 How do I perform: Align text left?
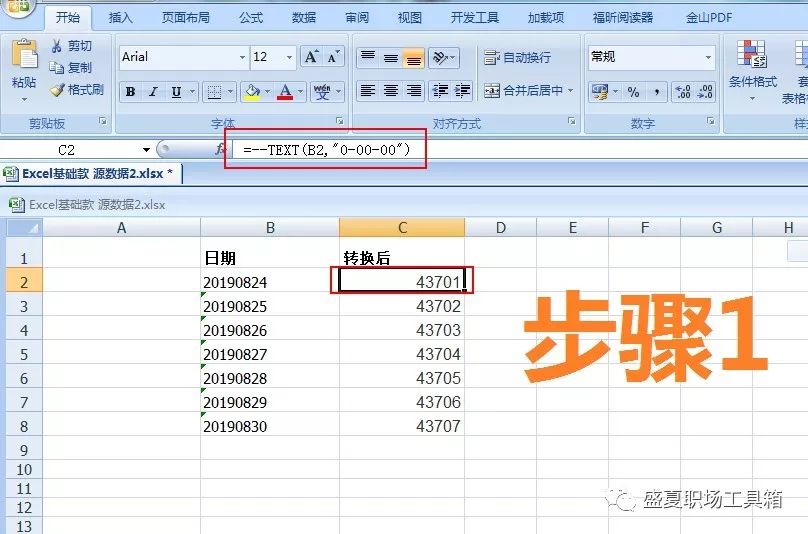tap(367, 91)
